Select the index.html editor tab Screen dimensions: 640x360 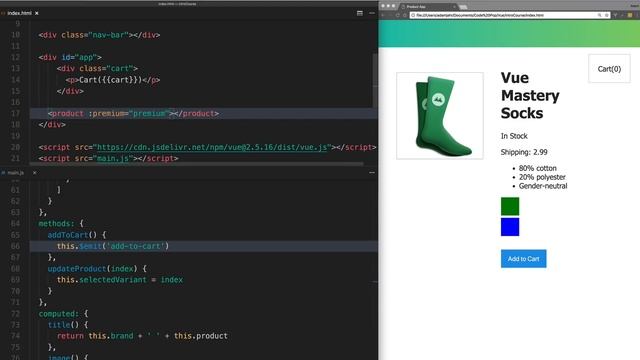(x=19, y=13)
